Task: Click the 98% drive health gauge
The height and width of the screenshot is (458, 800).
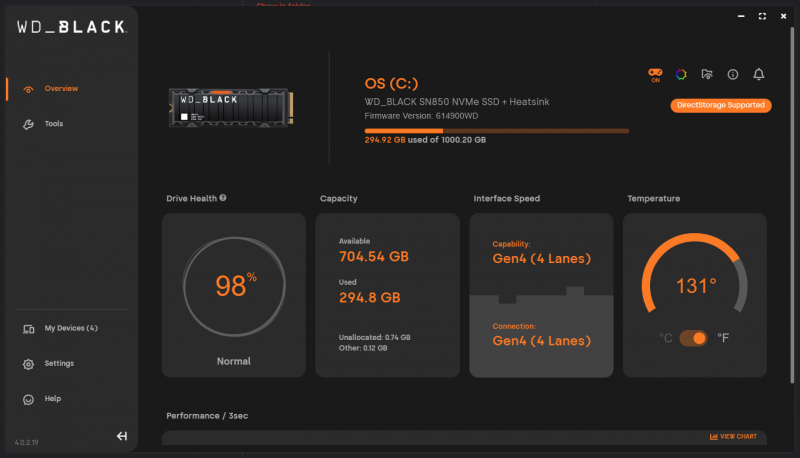Action: [x=234, y=286]
